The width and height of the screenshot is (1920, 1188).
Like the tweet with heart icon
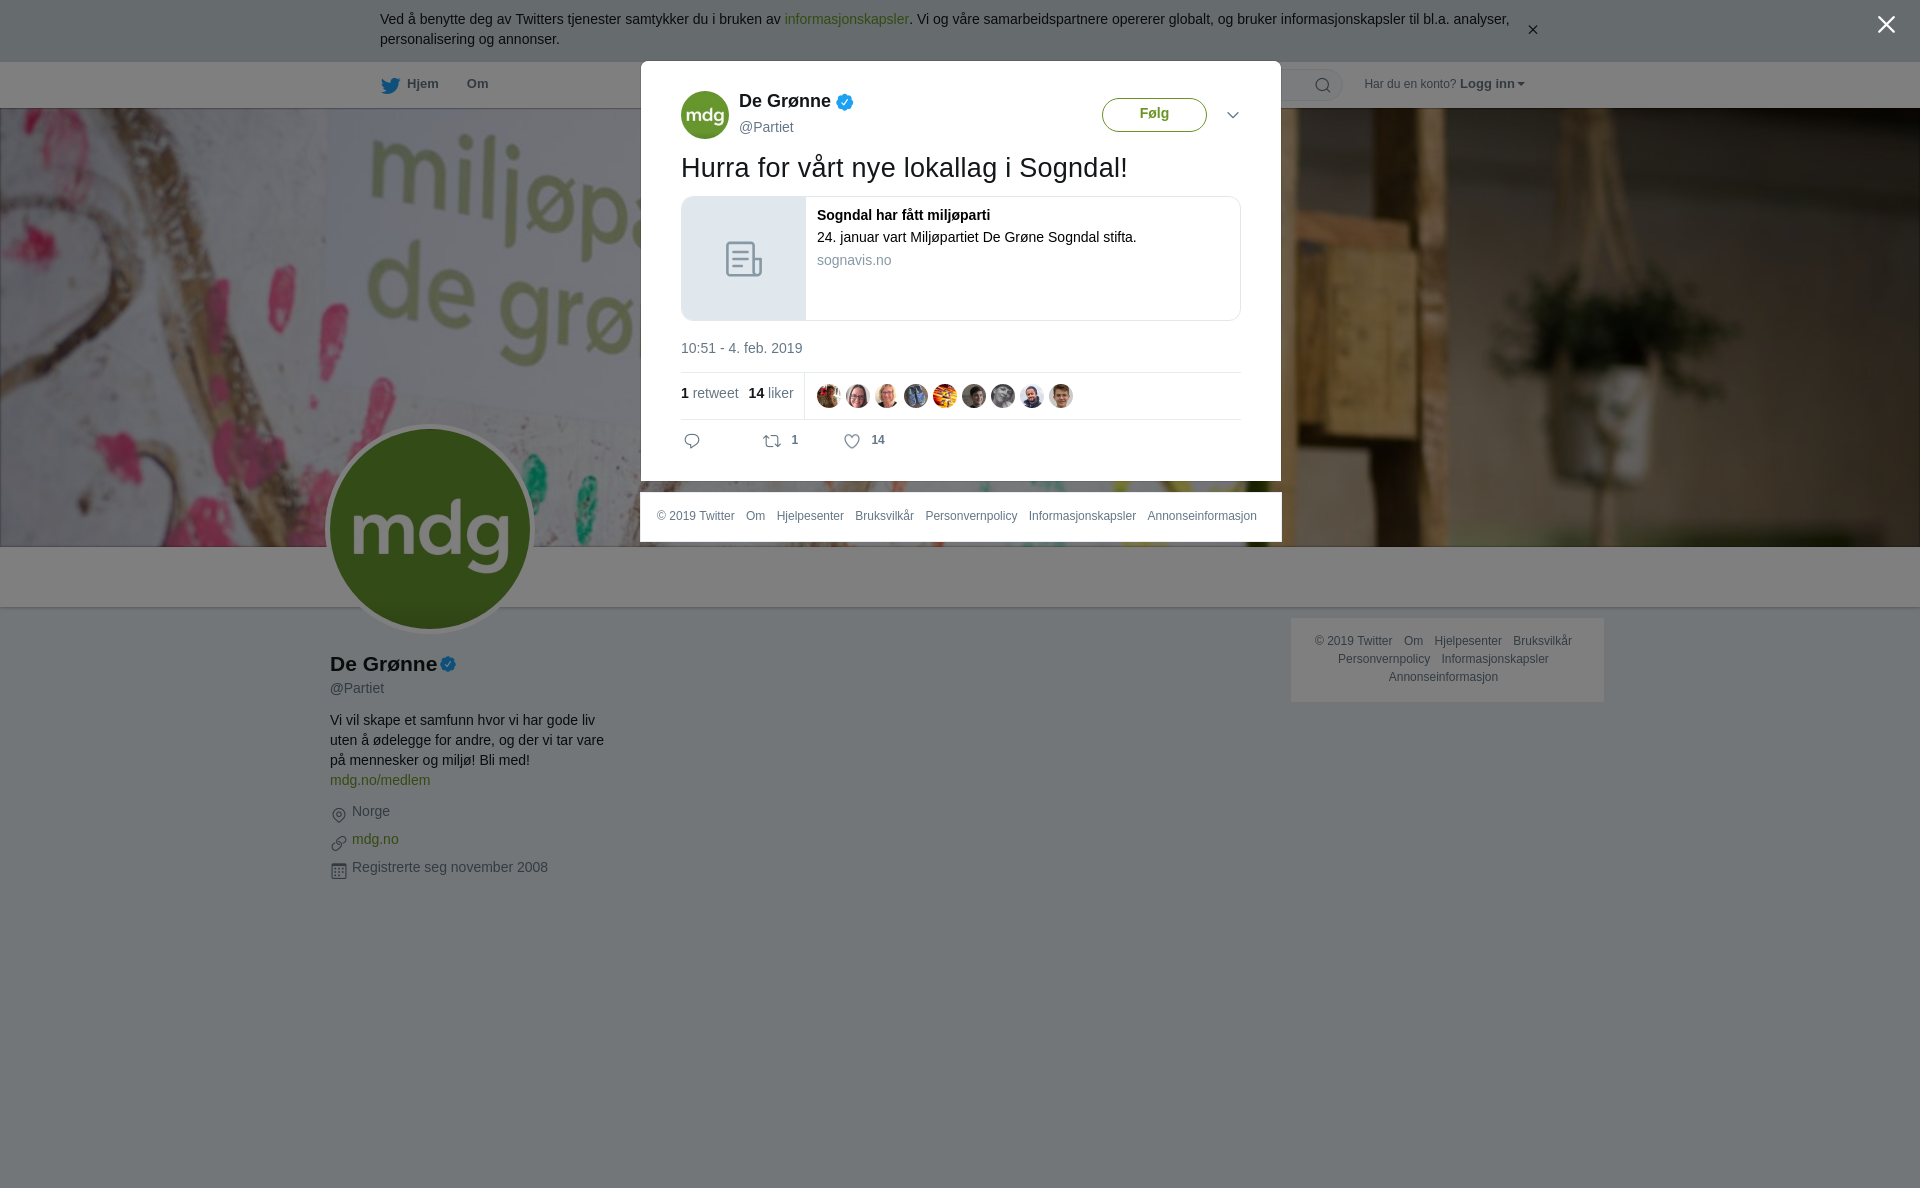click(x=852, y=441)
